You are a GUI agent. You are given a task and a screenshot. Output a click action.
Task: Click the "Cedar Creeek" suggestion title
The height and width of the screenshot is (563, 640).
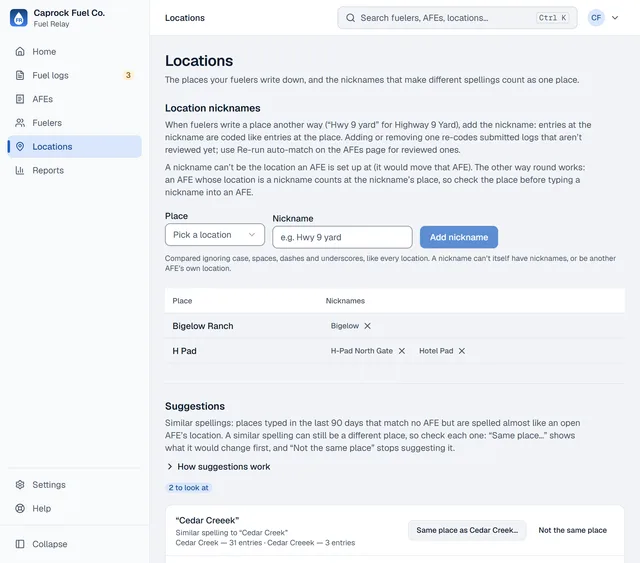207,520
